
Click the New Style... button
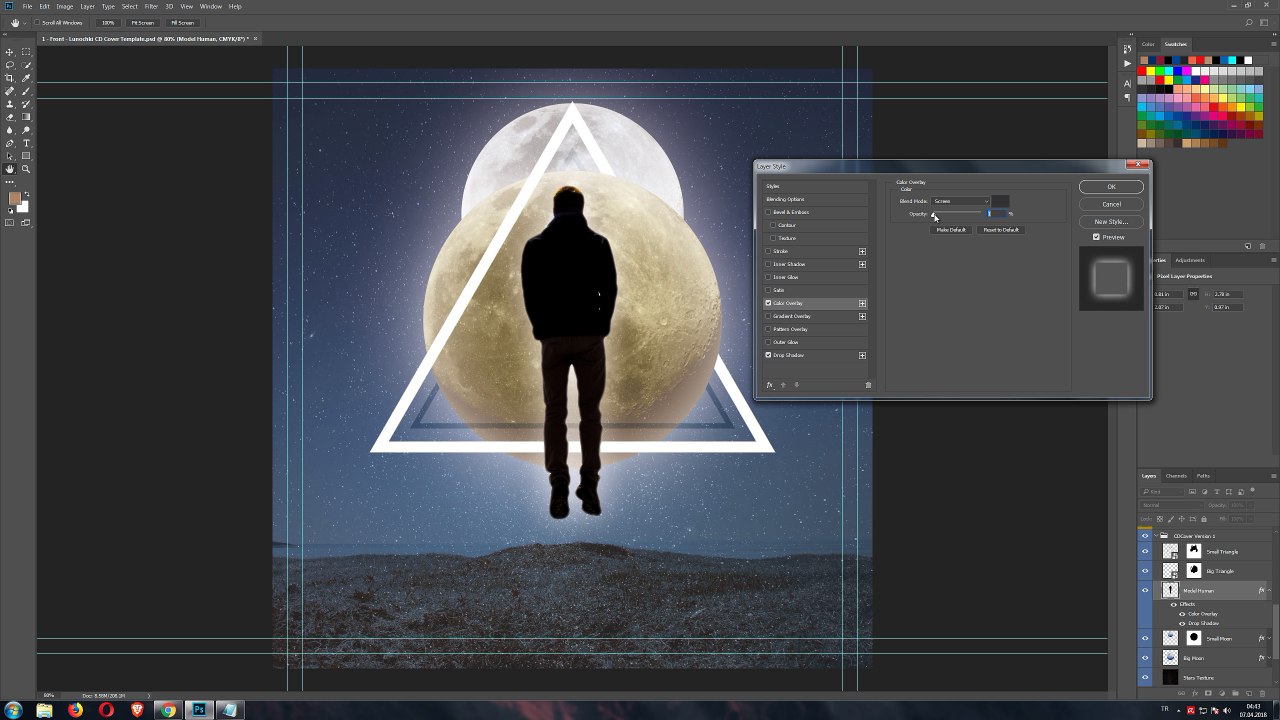(1111, 221)
